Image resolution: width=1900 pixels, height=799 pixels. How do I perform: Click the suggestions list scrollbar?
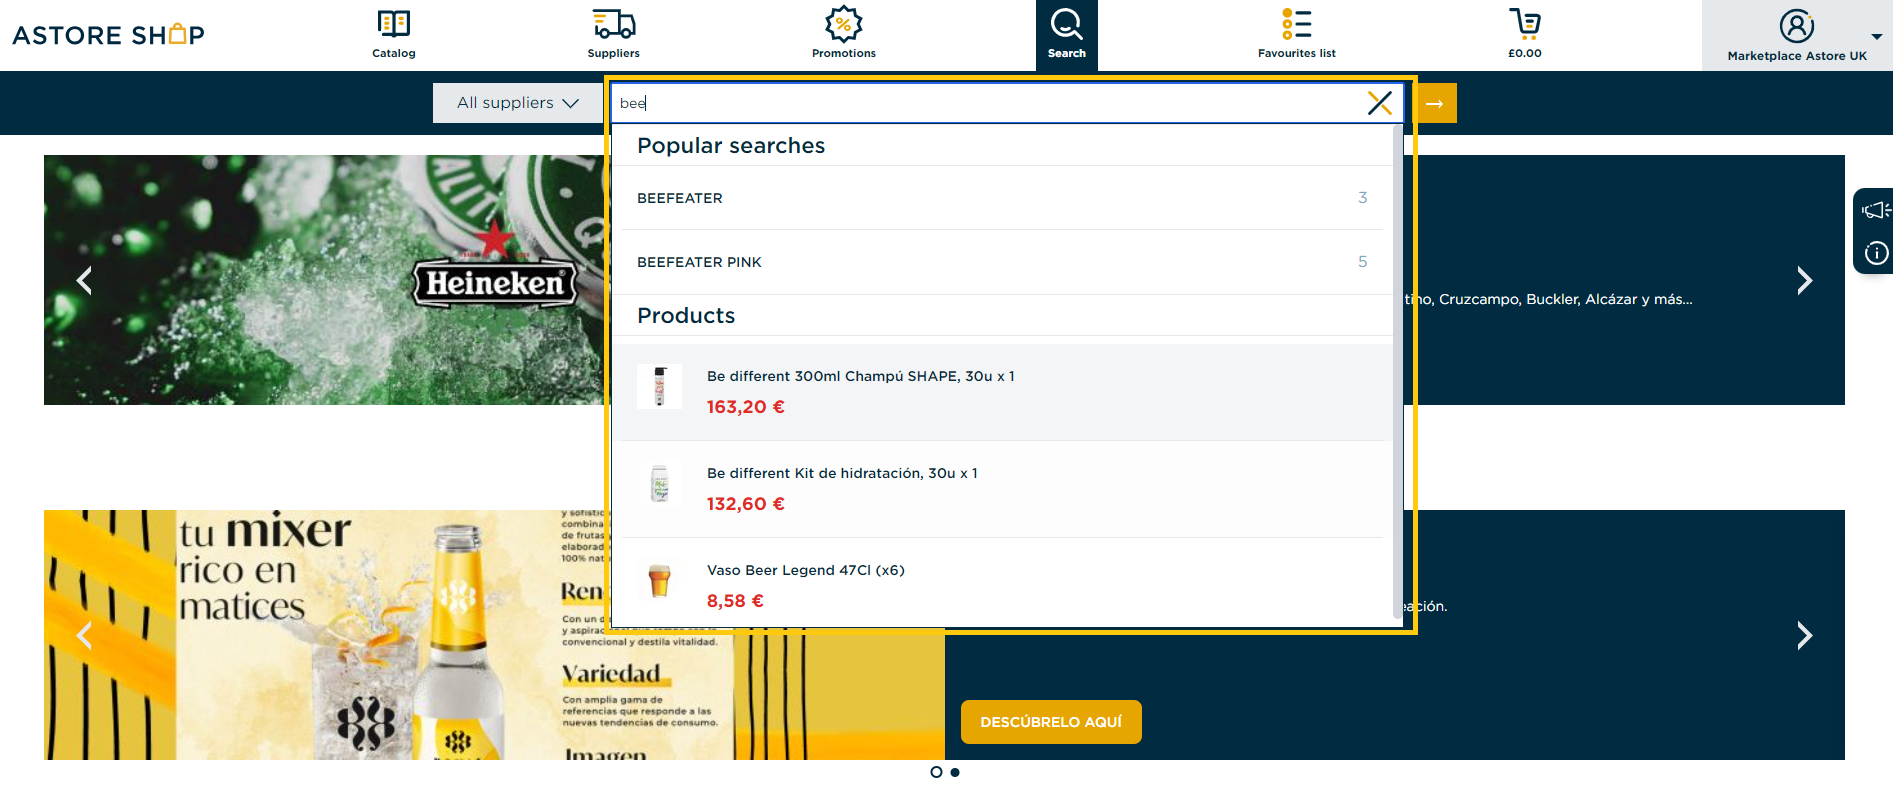pyautogui.click(x=1397, y=372)
